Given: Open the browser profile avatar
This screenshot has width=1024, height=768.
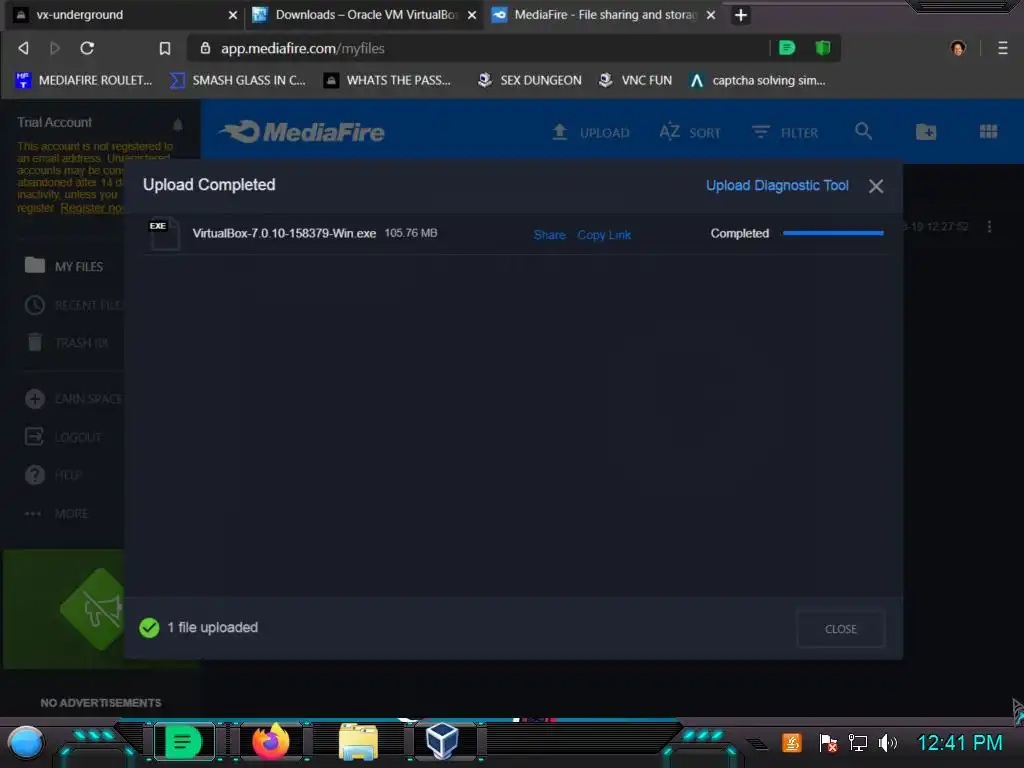Looking at the screenshot, I should (x=958, y=48).
